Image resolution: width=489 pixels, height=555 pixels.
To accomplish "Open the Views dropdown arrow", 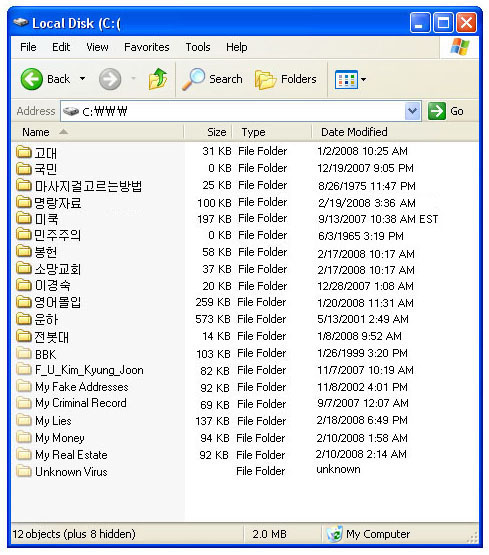I will pyautogui.click(x=363, y=79).
